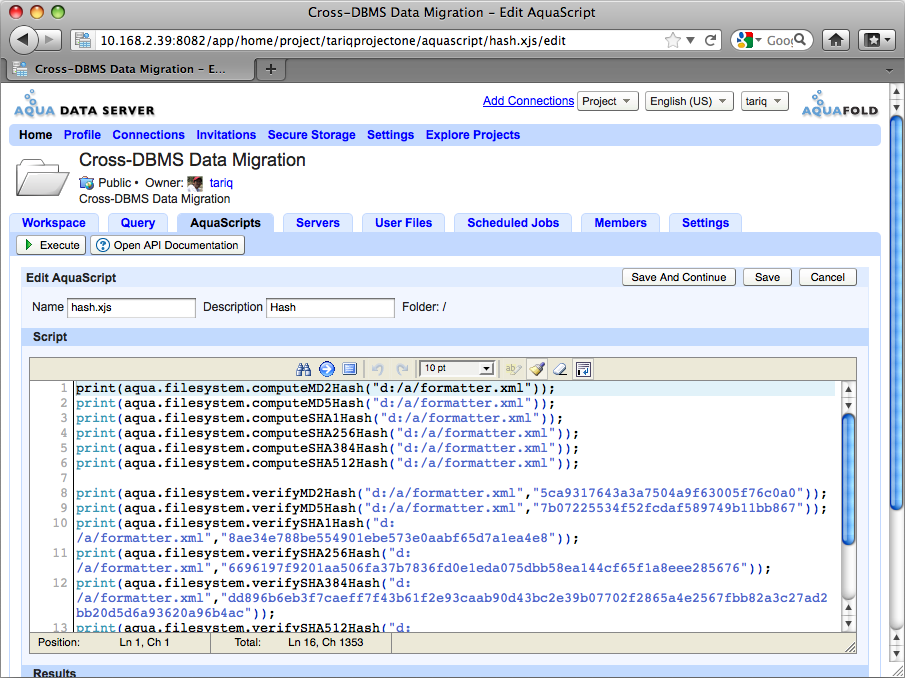The image size is (905, 678).
Task: Click the select-all lines icon
Action: (350, 369)
